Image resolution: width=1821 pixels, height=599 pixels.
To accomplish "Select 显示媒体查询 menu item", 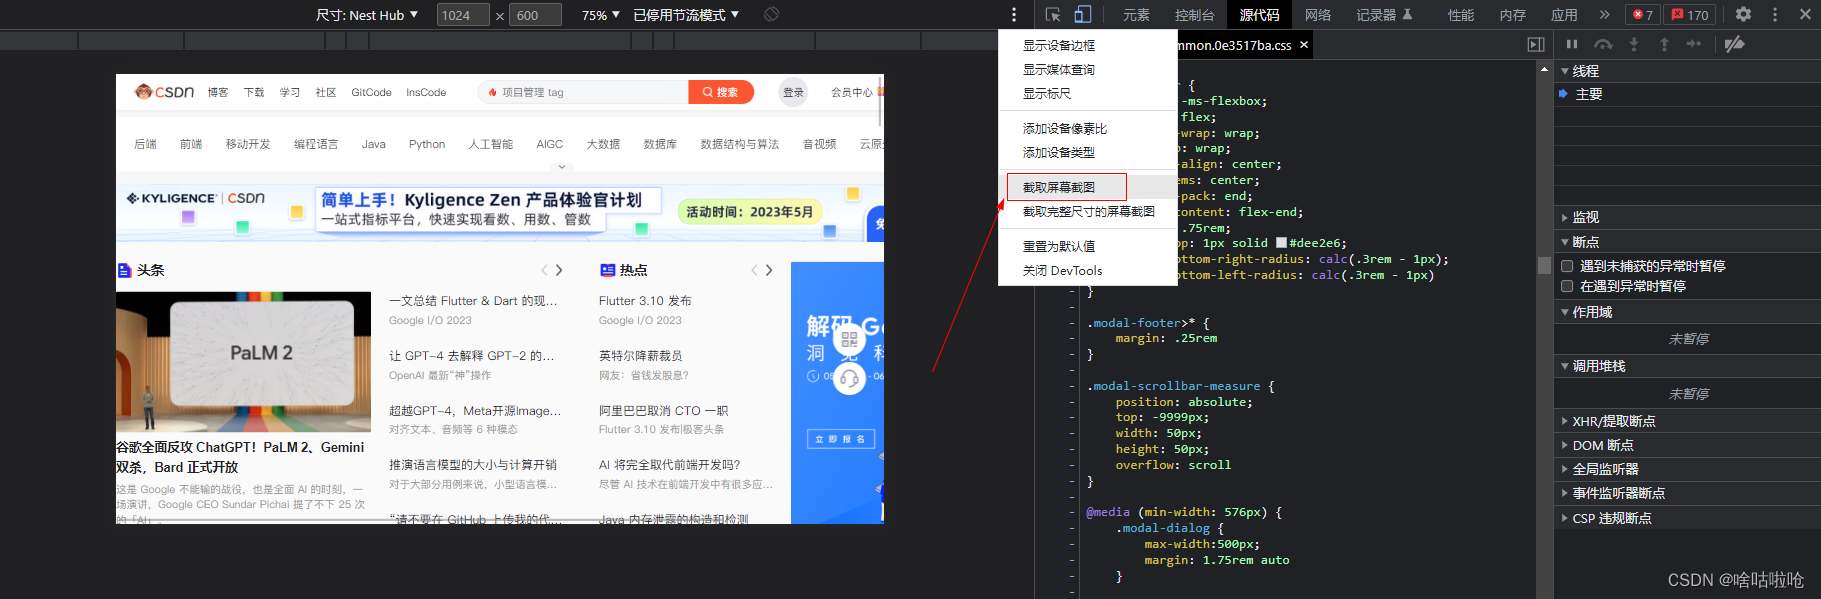I will 1088,69.
